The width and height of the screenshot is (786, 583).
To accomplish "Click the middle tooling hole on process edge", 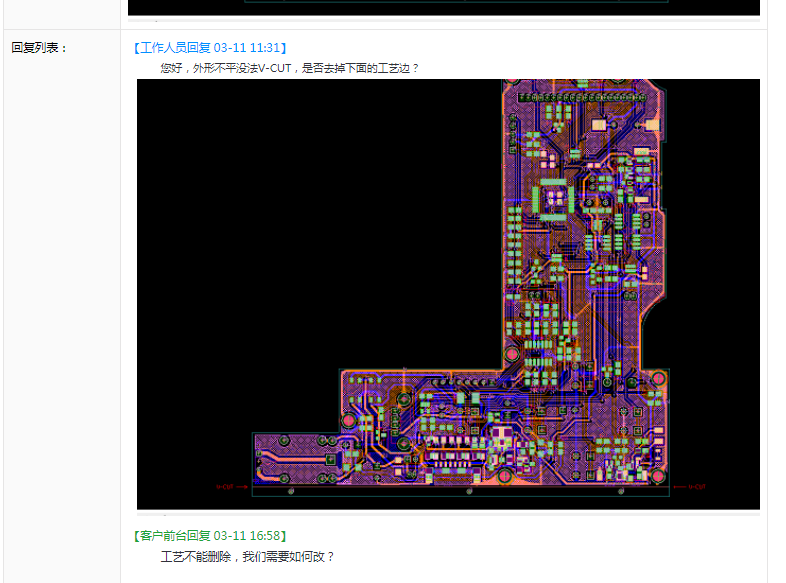I will tap(470, 491).
